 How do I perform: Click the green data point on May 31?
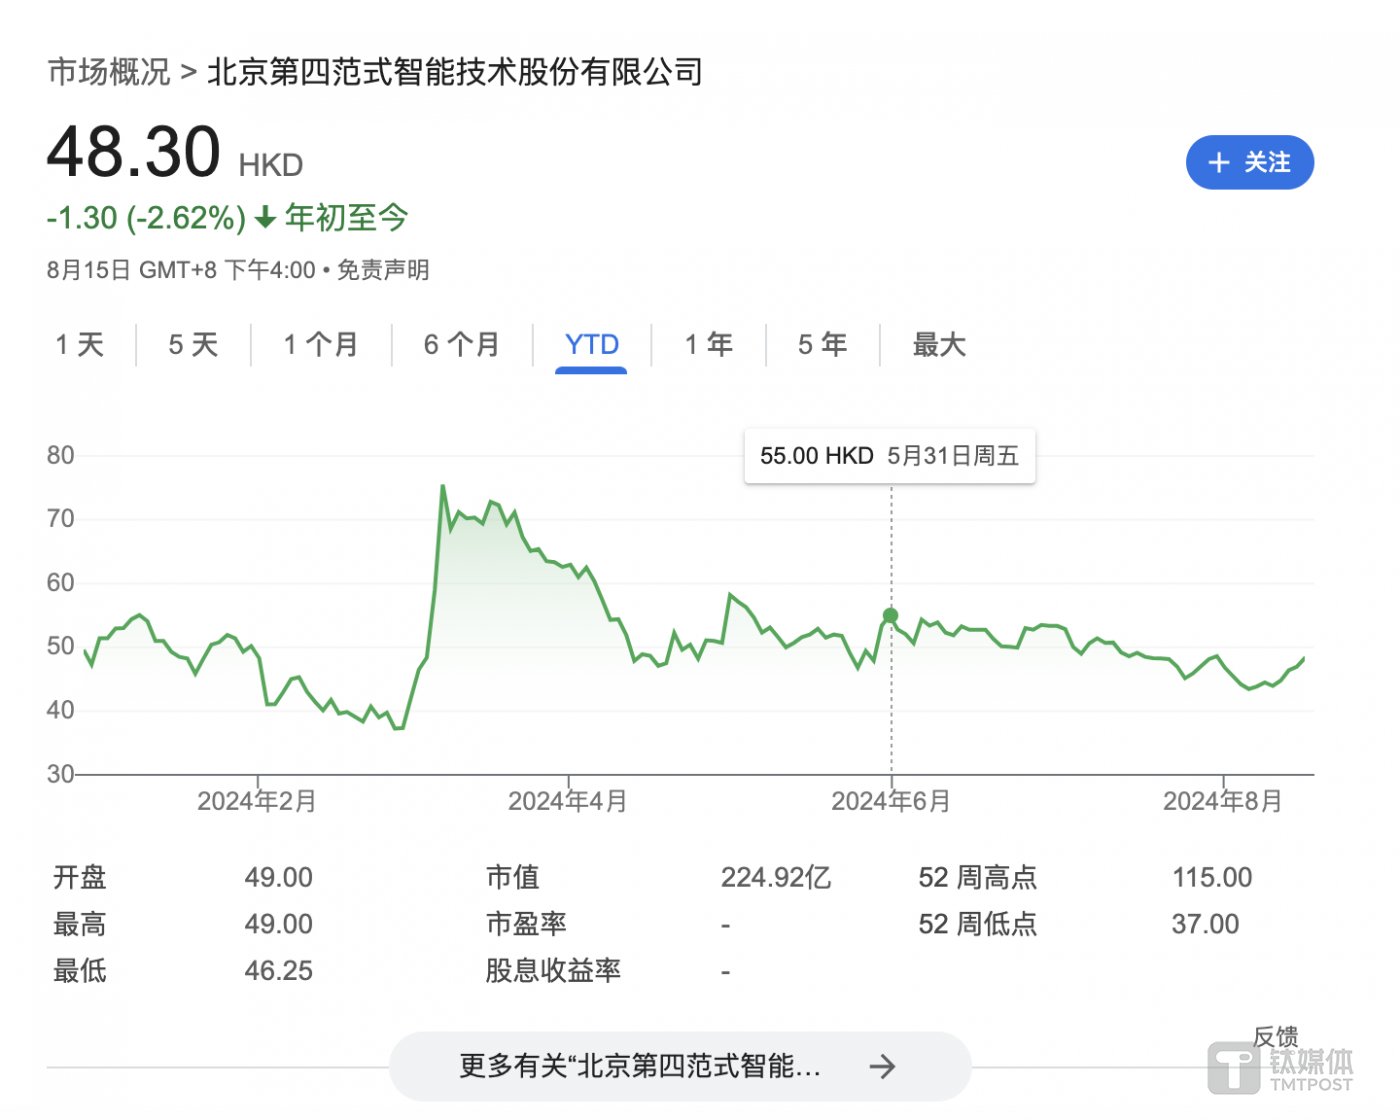pos(890,616)
